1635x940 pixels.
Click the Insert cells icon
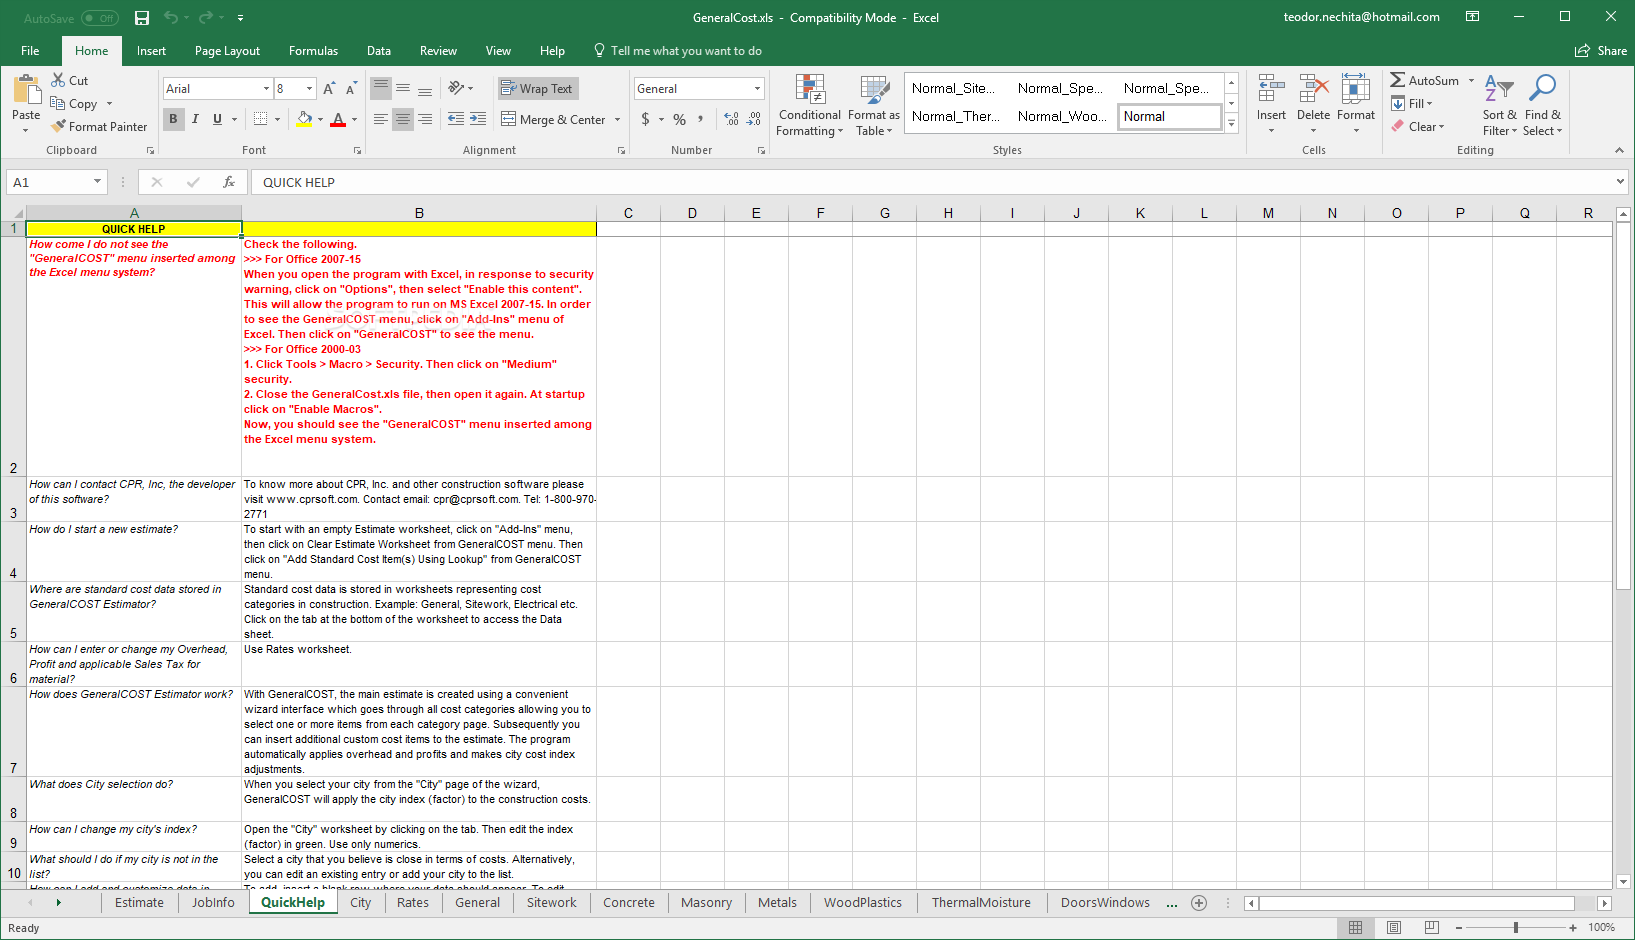[x=1271, y=90]
